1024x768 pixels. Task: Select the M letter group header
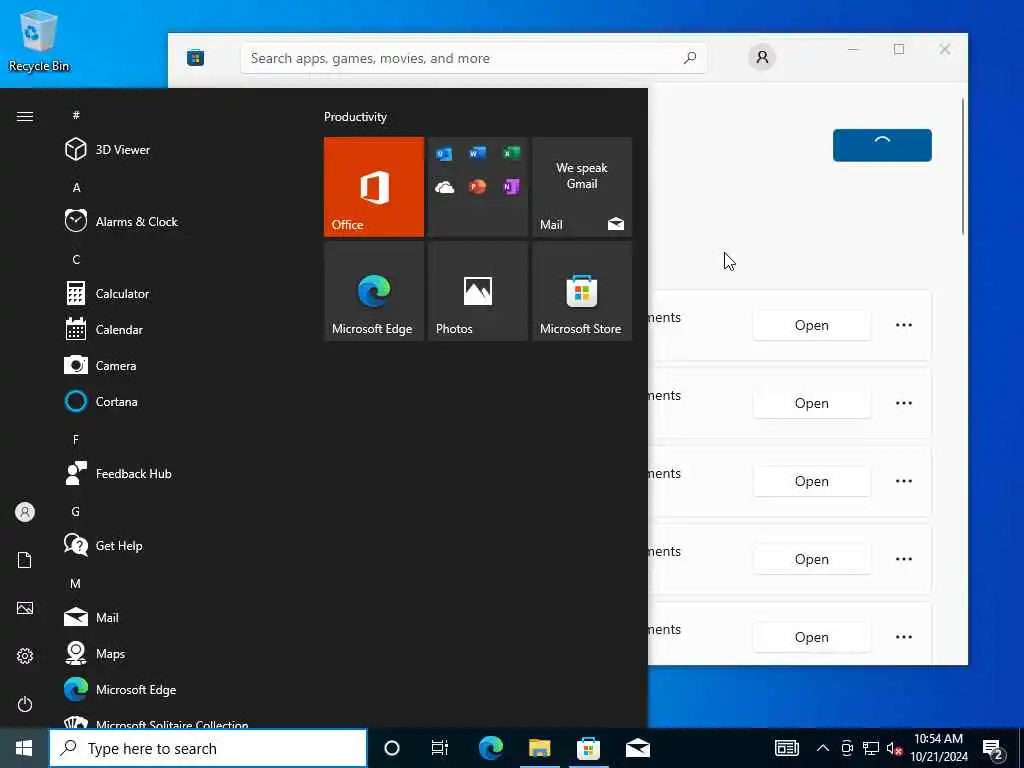click(75, 583)
